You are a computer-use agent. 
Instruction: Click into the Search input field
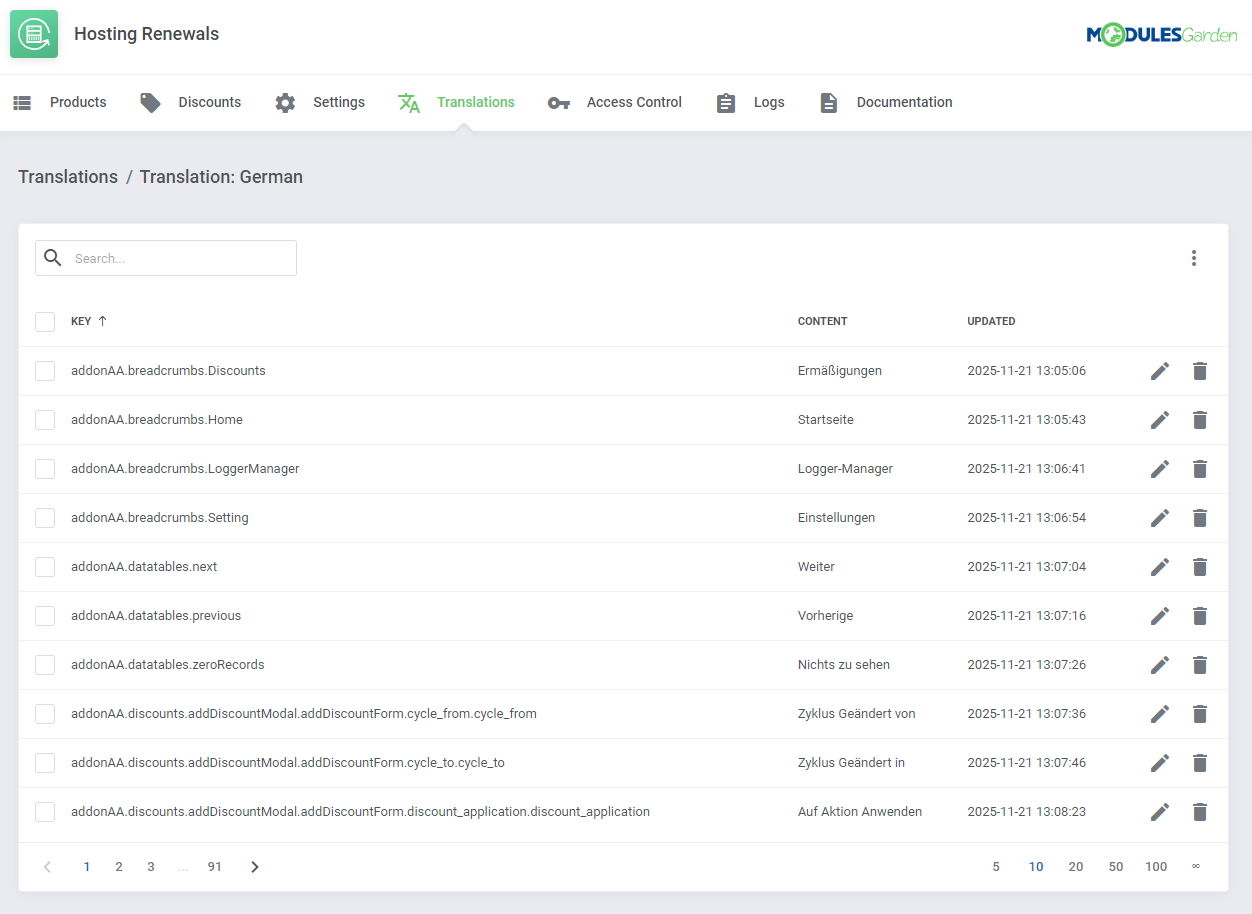(x=180, y=258)
